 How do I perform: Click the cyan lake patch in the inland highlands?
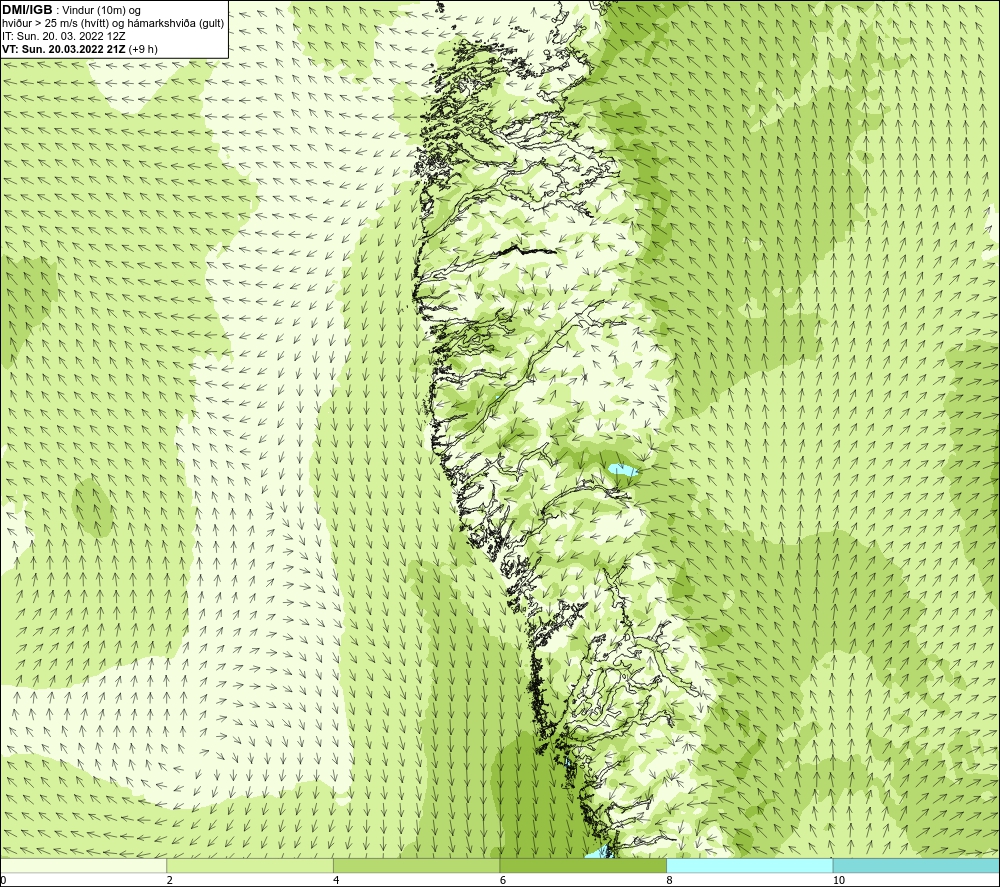[x=623, y=471]
